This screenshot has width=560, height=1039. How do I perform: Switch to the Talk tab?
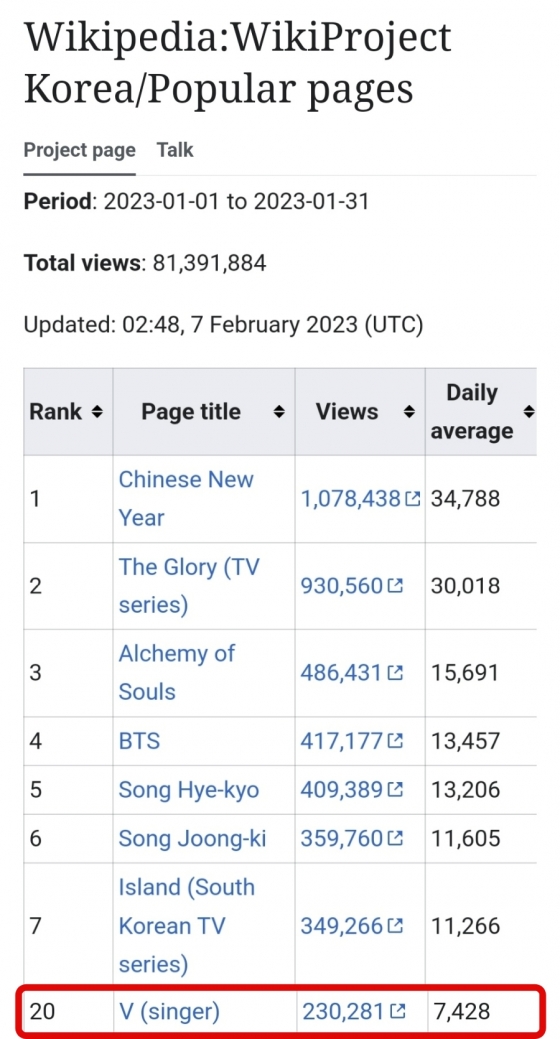point(175,150)
